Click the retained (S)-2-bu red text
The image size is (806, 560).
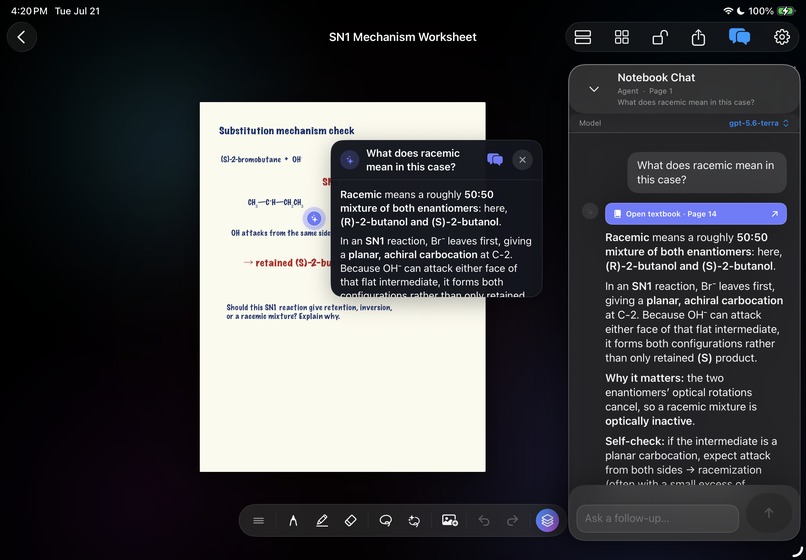pyautogui.click(x=288, y=263)
